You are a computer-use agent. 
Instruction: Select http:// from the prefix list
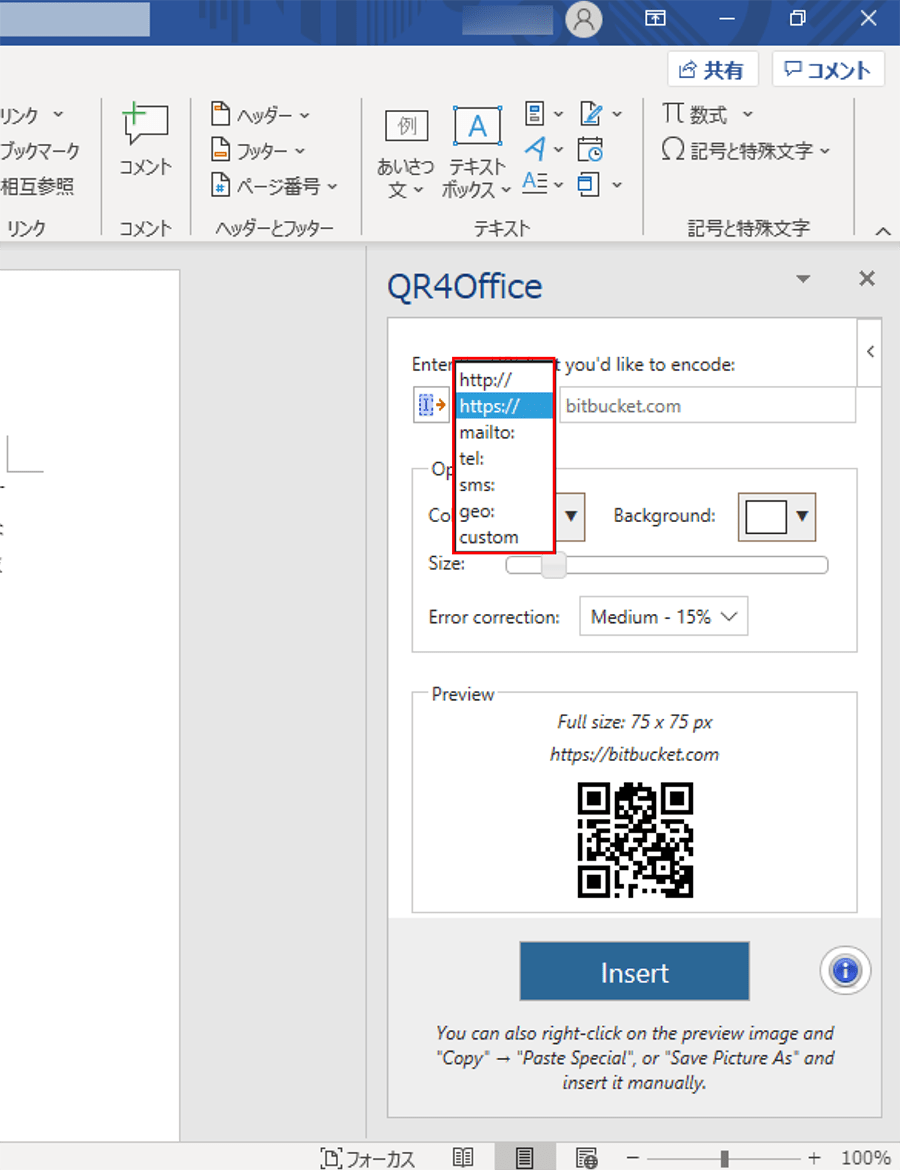click(504, 380)
